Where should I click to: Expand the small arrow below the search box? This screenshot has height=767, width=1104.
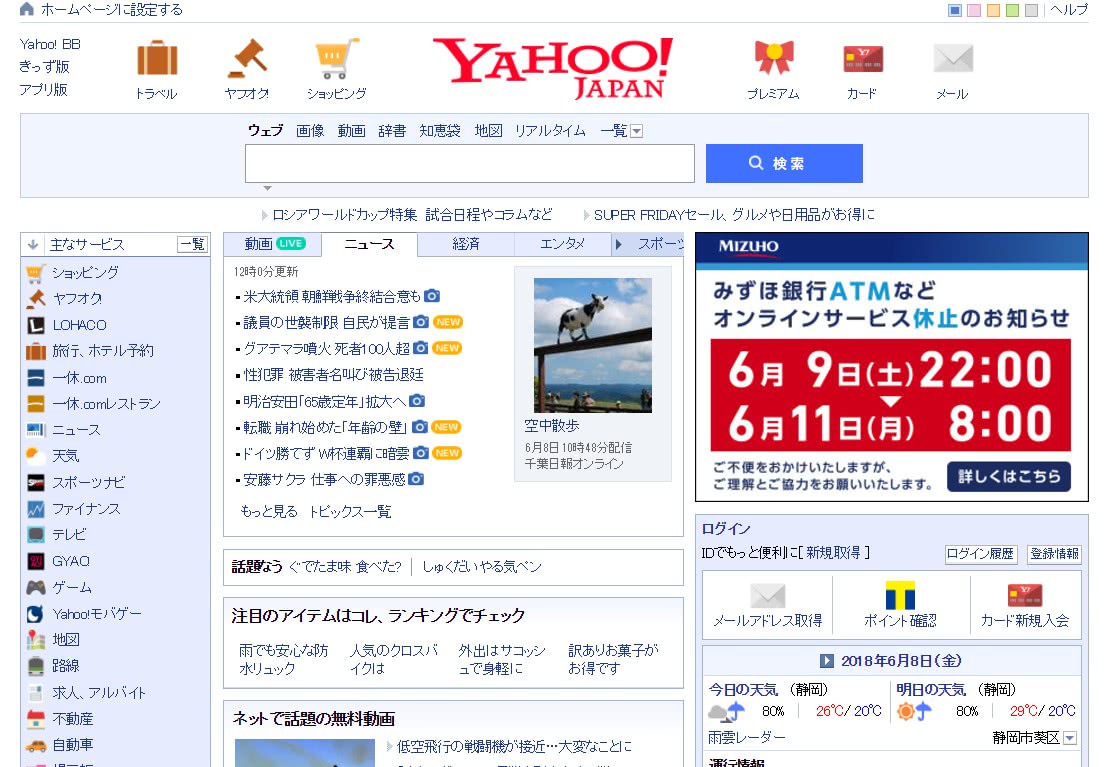267,187
